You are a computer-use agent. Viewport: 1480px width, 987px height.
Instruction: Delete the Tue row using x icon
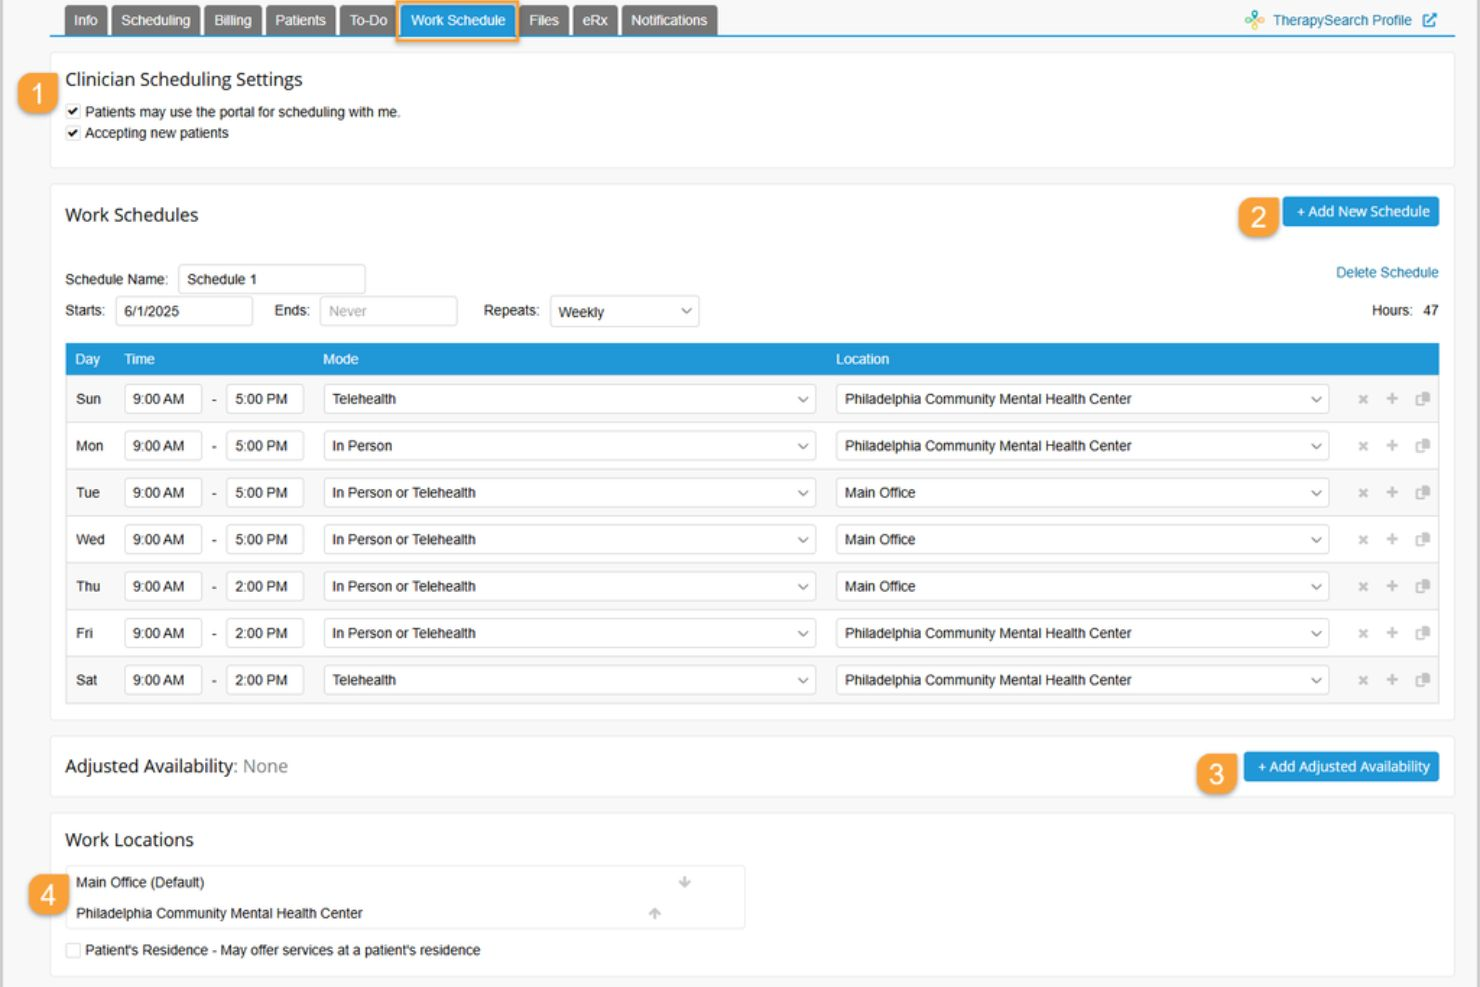pos(1362,493)
